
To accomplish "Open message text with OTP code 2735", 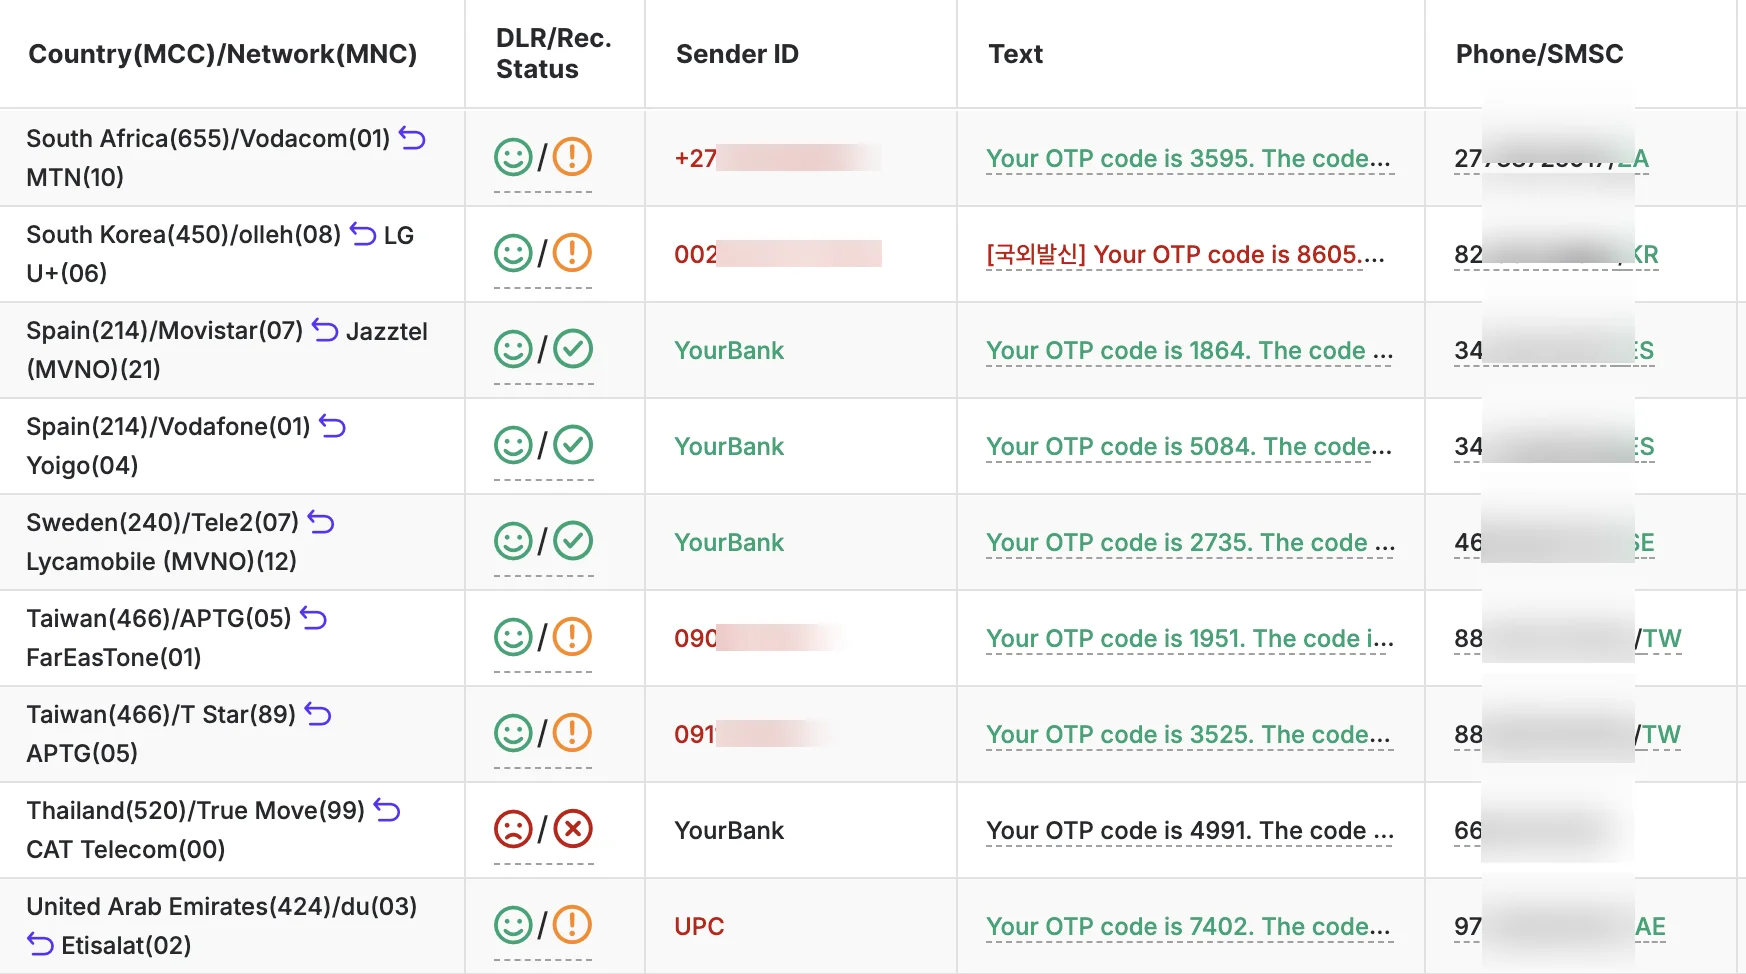I will tap(1190, 542).
